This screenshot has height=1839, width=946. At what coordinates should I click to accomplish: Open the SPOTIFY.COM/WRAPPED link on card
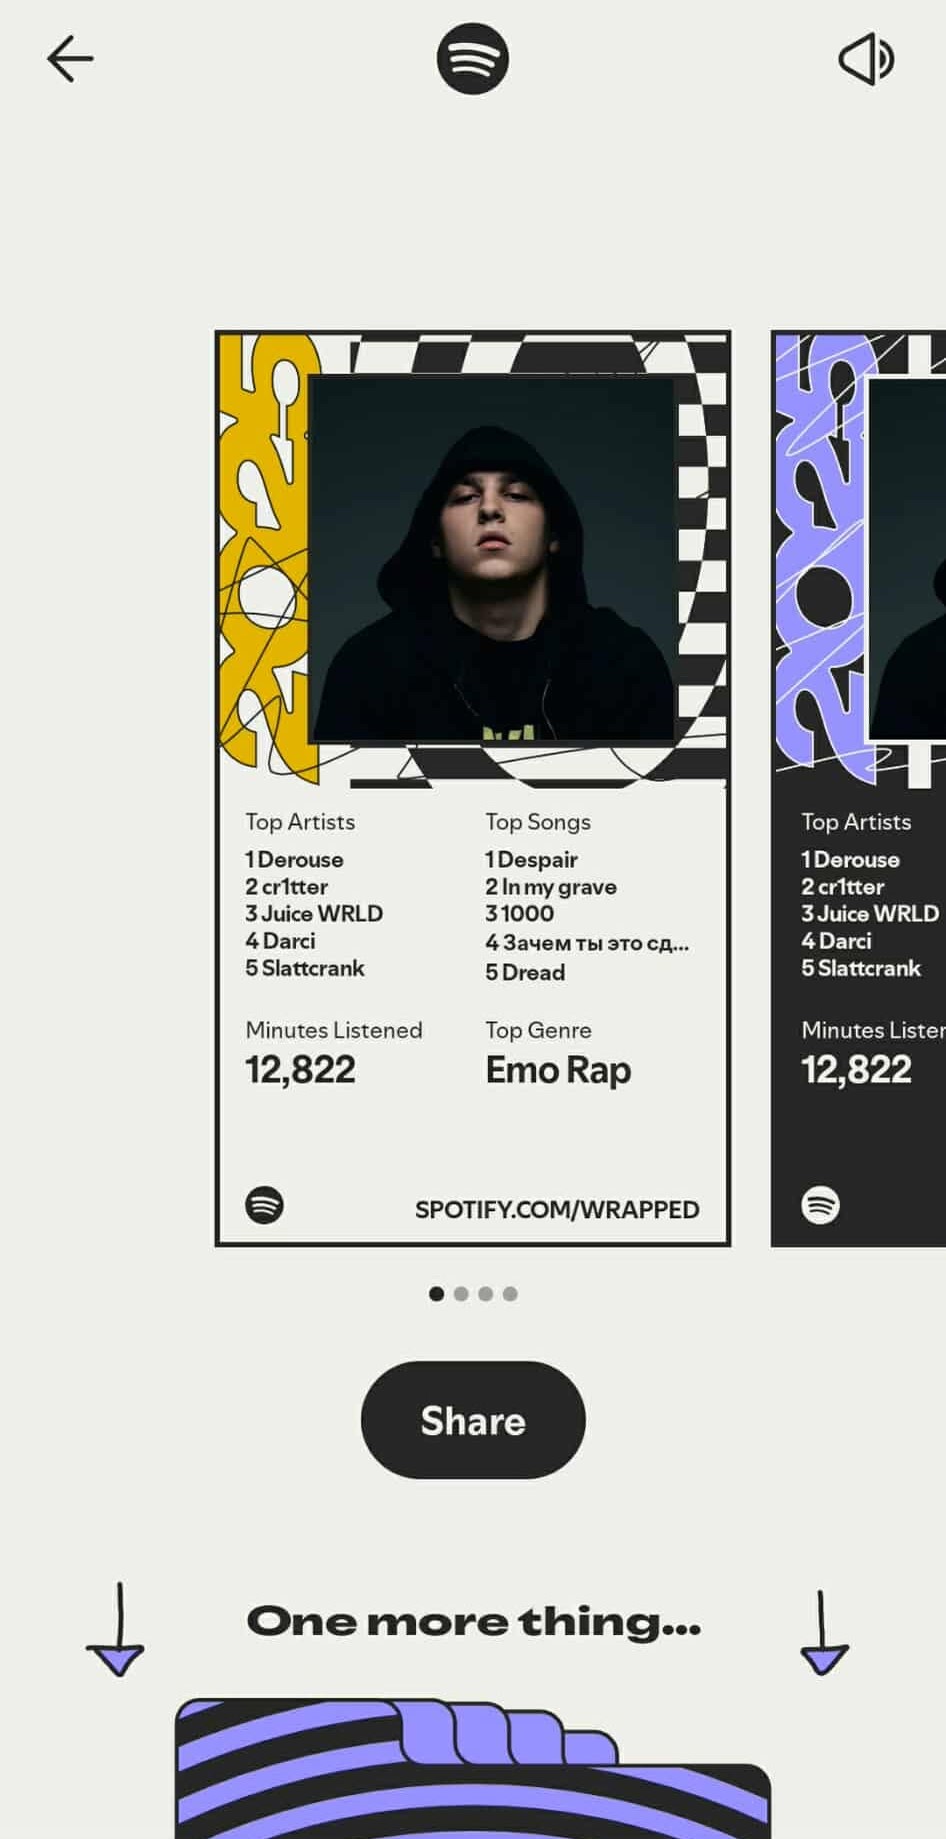pos(557,1210)
